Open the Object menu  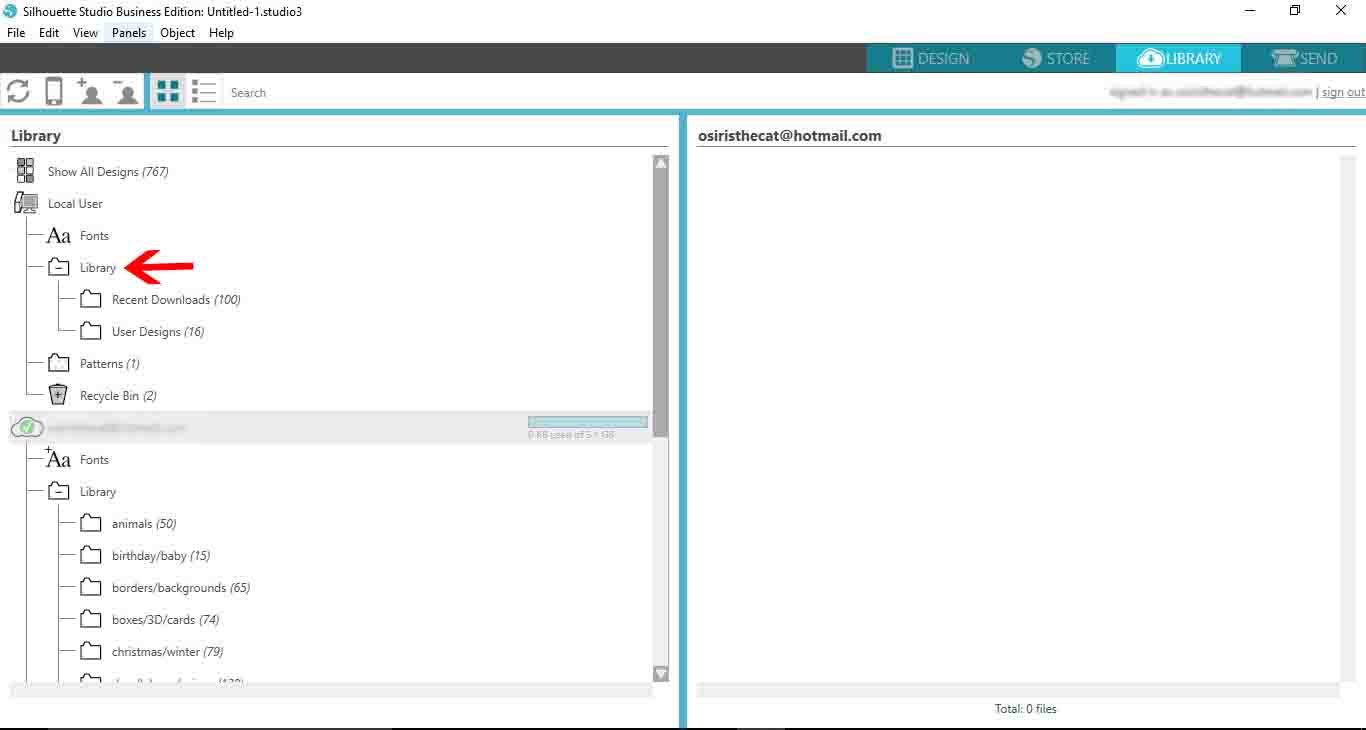(178, 33)
